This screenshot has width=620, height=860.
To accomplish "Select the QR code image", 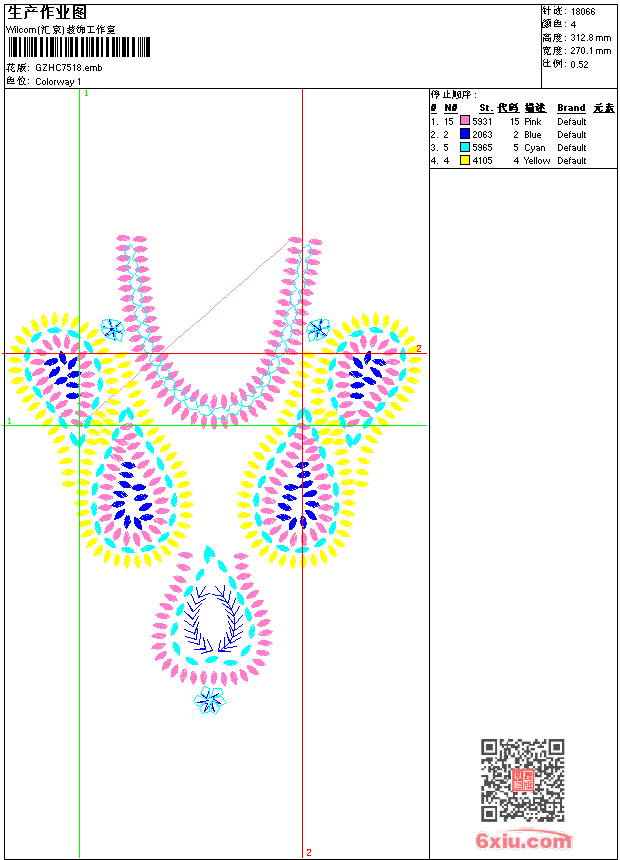I will [x=522, y=779].
